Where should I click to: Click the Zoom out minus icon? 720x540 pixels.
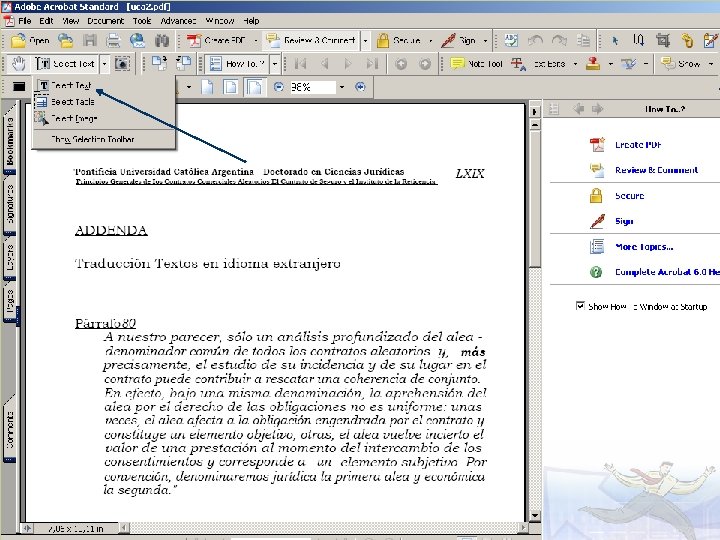tap(278, 87)
